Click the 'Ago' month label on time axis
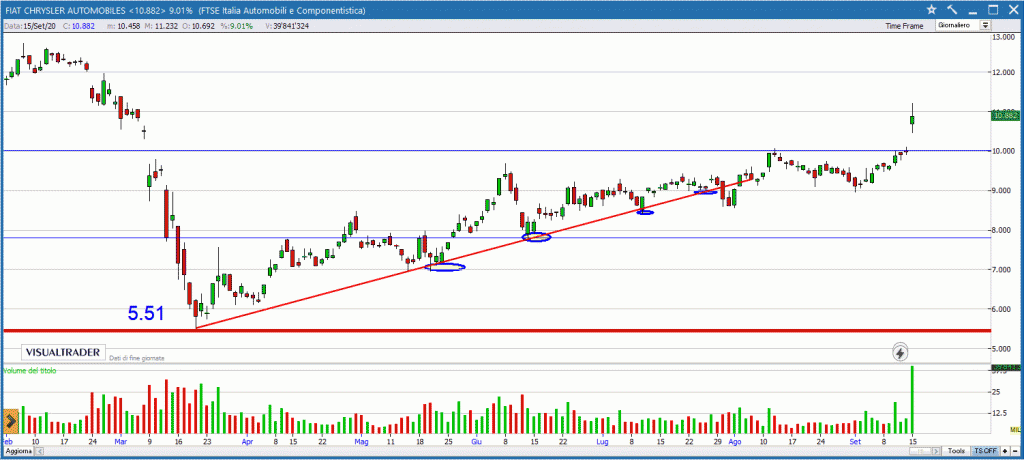The height and width of the screenshot is (460, 1024). tap(735, 441)
